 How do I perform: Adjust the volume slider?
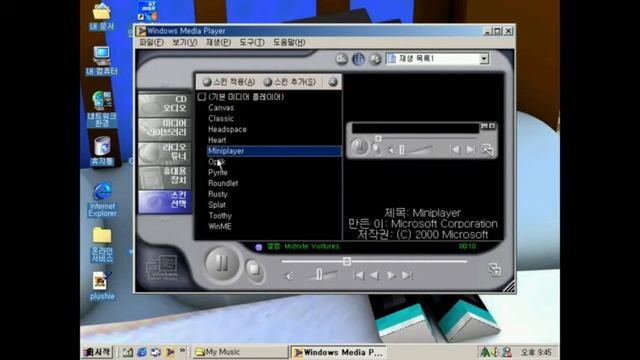320,274
